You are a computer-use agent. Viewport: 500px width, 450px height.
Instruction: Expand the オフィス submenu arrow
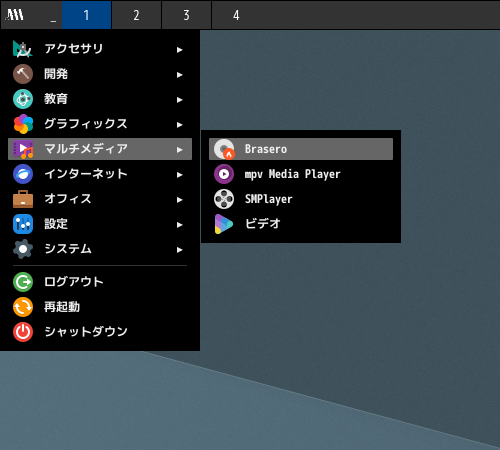tap(180, 200)
